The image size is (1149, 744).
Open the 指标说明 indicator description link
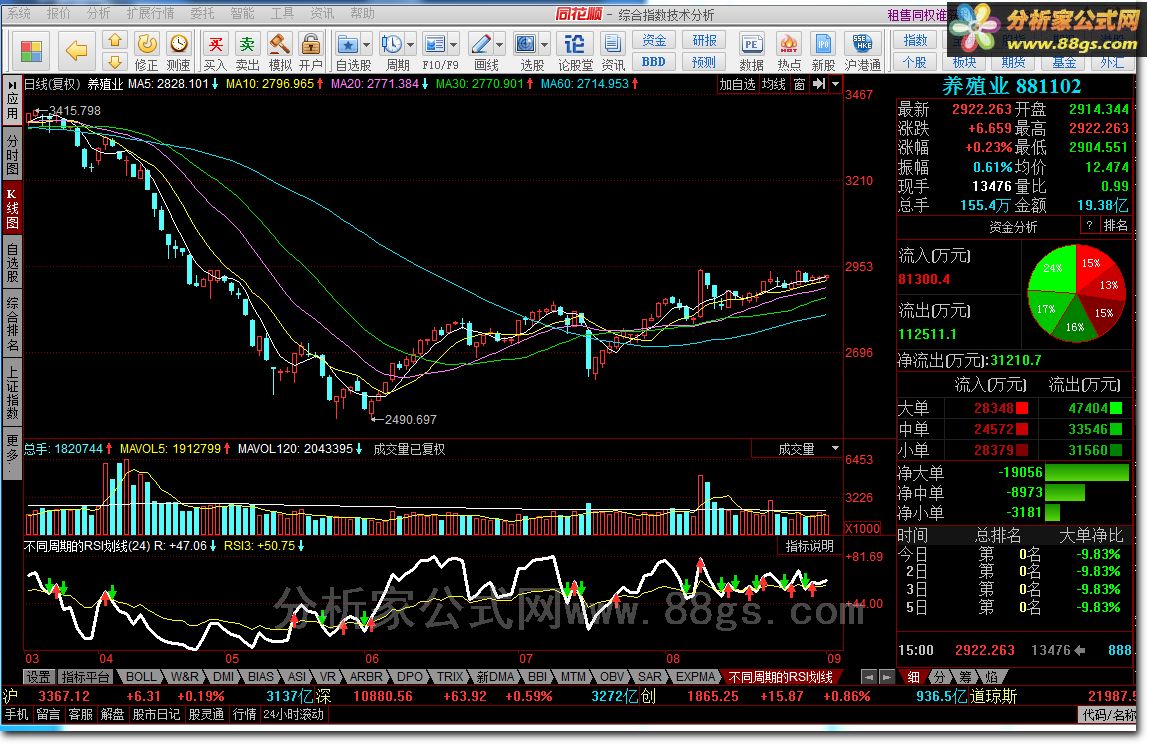tap(809, 546)
